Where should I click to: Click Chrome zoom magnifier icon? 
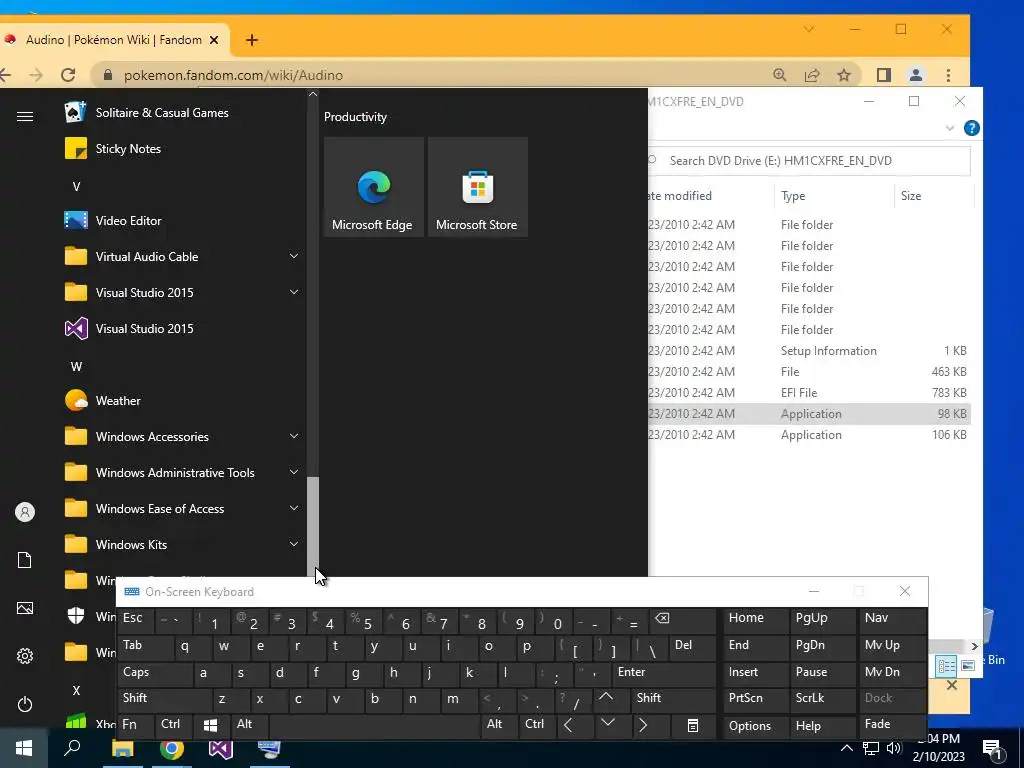pos(780,75)
